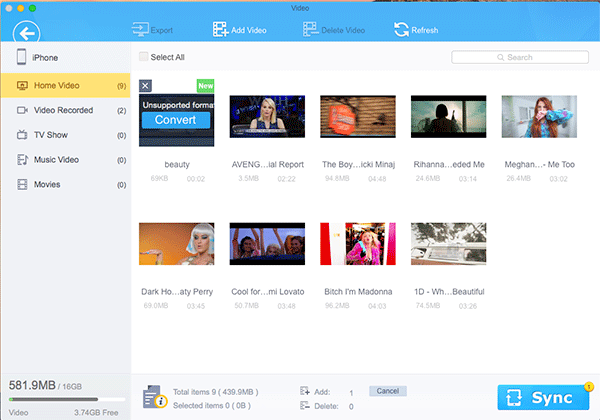Image resolution: width=600 pixels, height=420 pixels.
Task: Start syncing with the Sync button
Action: click(543, 397)
